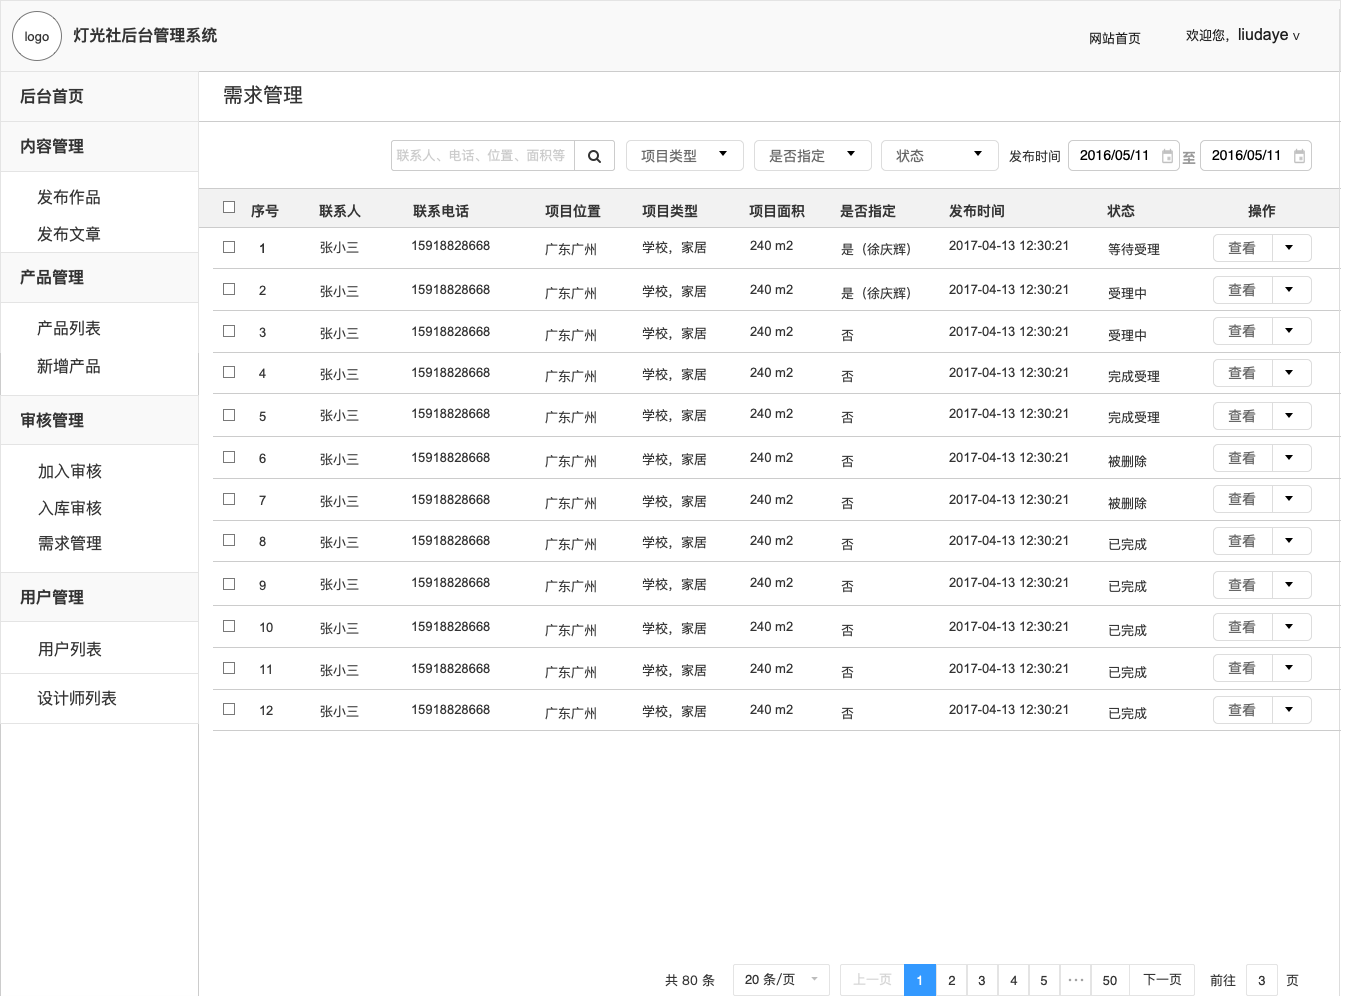
Task: Select the checkbox for row 9
Action: [229, 584]
